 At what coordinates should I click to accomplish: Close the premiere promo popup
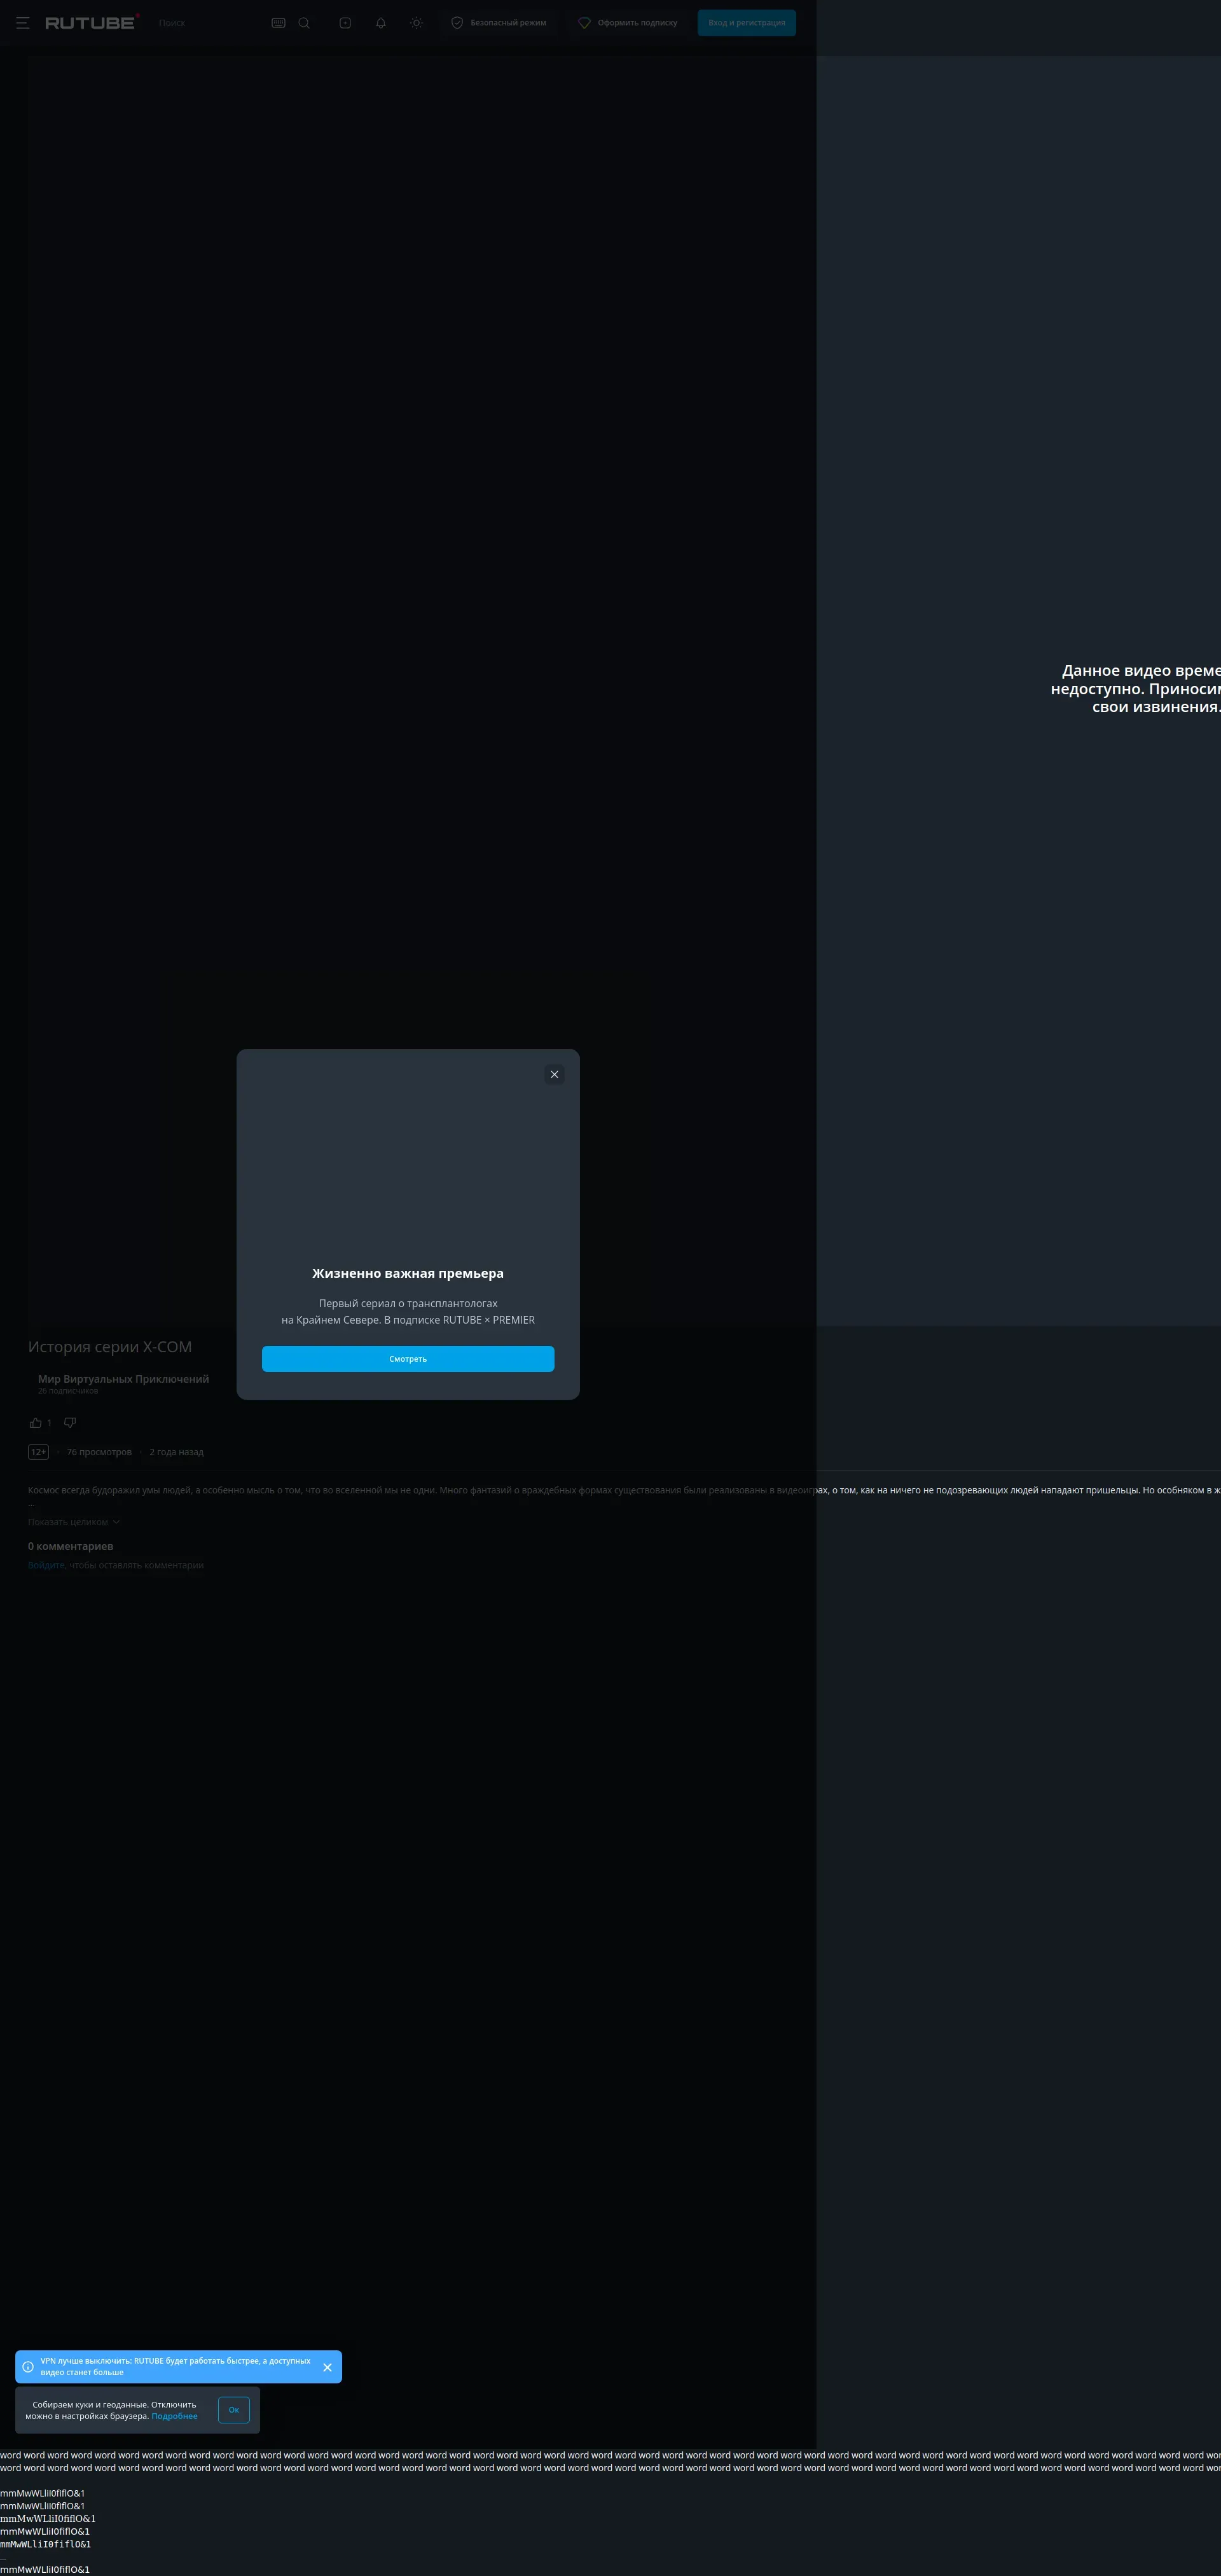(x=554, y=1074)
